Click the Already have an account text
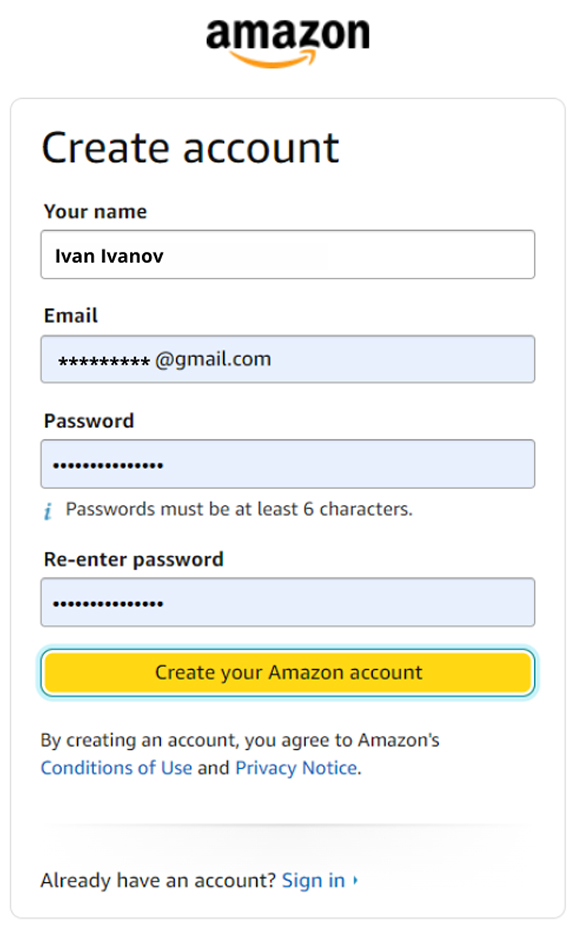Viewport: 576px width, 928px height. 158,881
